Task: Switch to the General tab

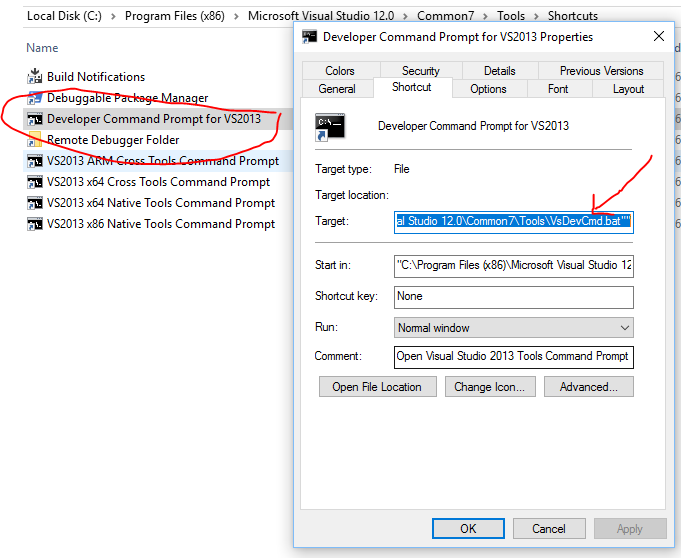Action: tap(337, 89)
